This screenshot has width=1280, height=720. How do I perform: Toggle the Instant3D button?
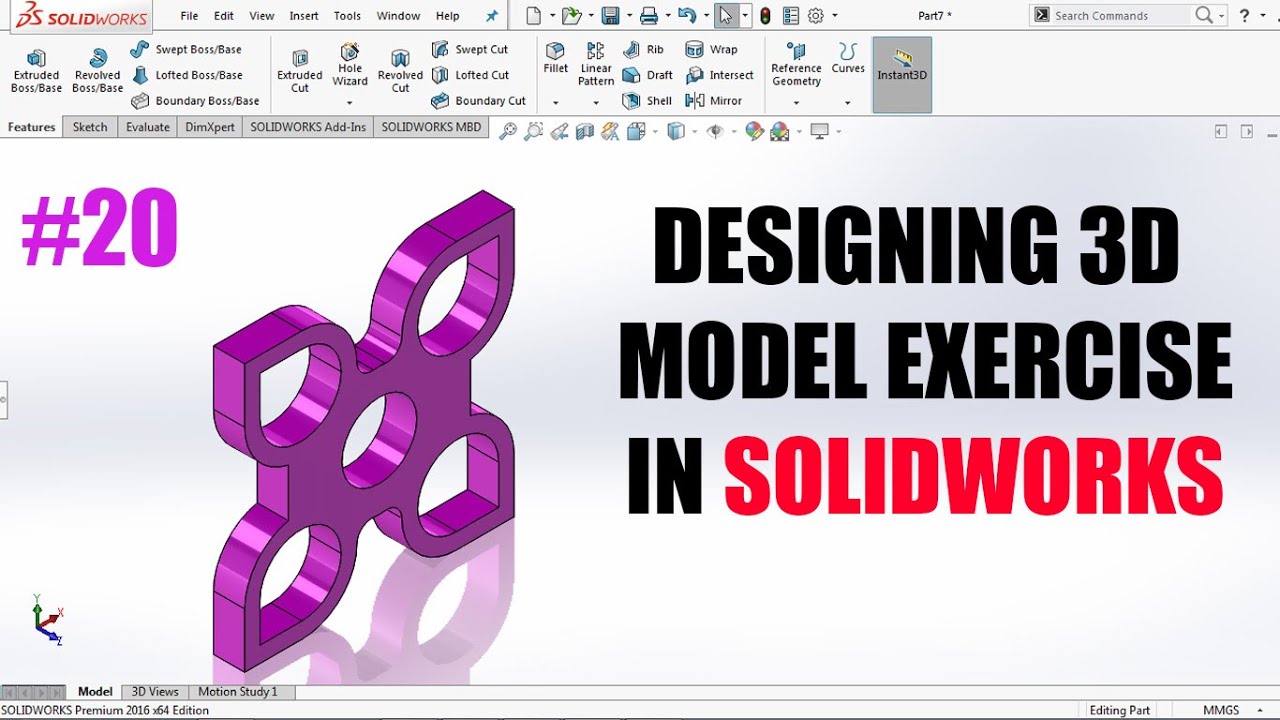(902, 75)
